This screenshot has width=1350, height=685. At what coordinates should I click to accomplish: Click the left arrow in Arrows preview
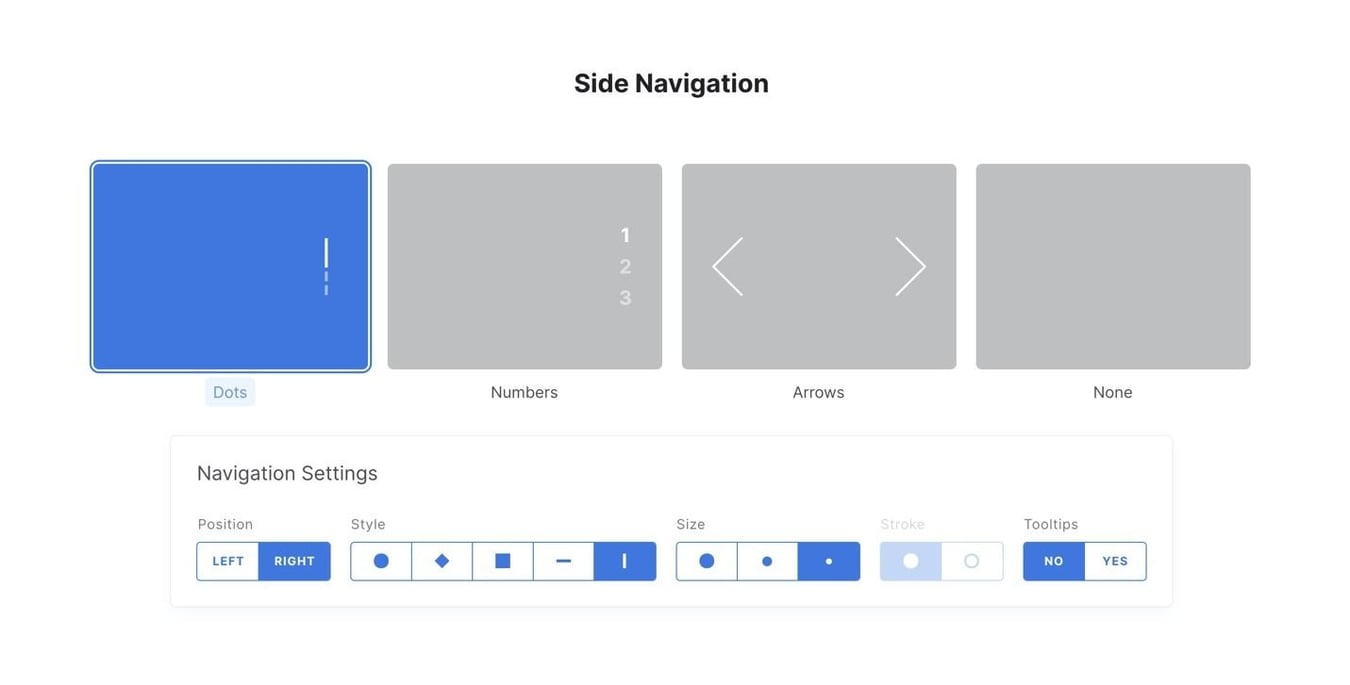pos(727,266)
